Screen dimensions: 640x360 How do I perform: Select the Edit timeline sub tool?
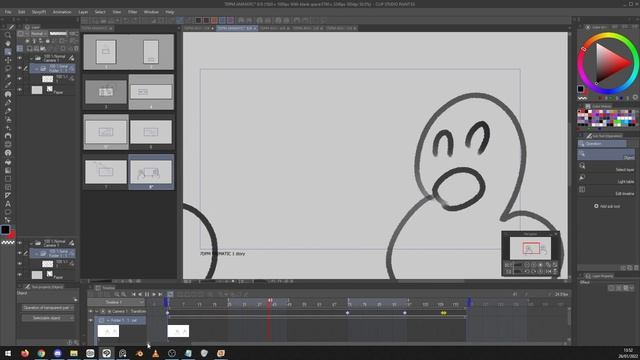[606, 190]
